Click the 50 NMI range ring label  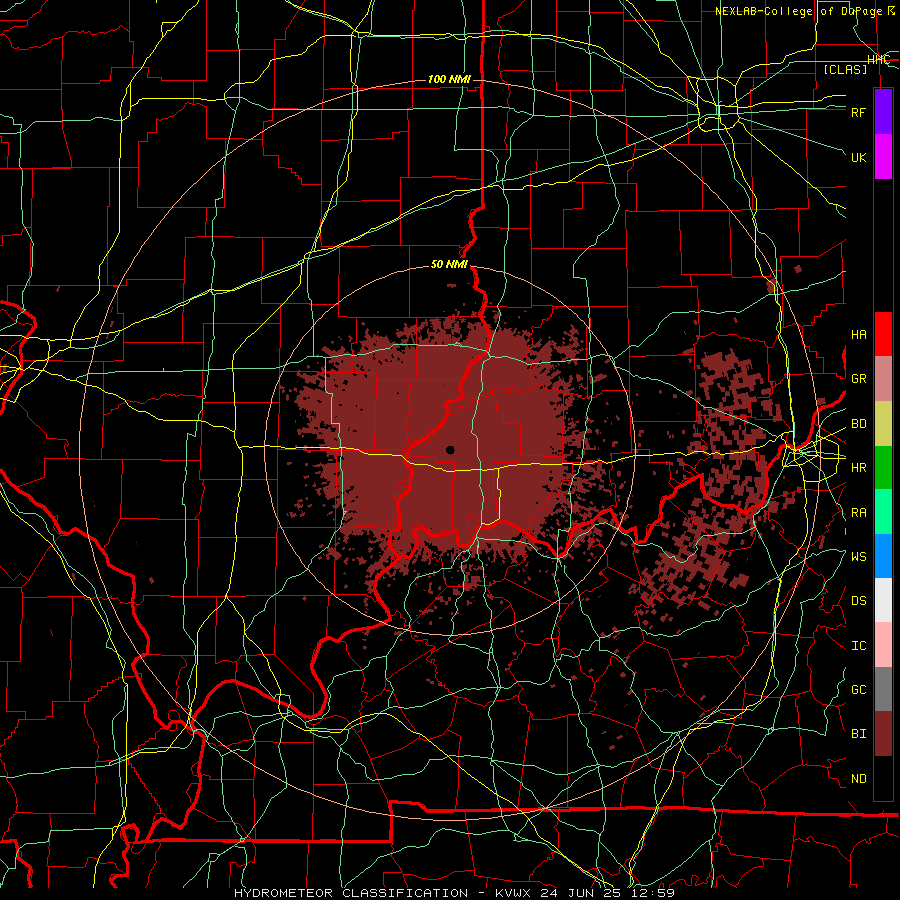pyautogui.click(x=449, y=264)
